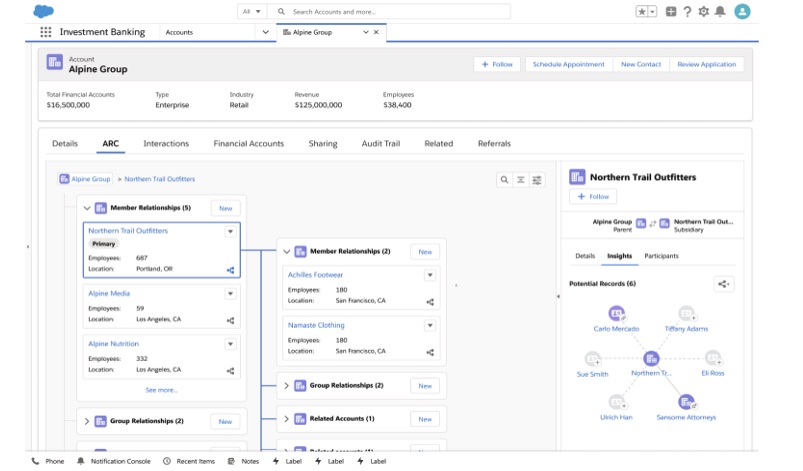Expand Group Relationships (2) in left column
This screenshot has width=803, height=471.
point(87,421)
